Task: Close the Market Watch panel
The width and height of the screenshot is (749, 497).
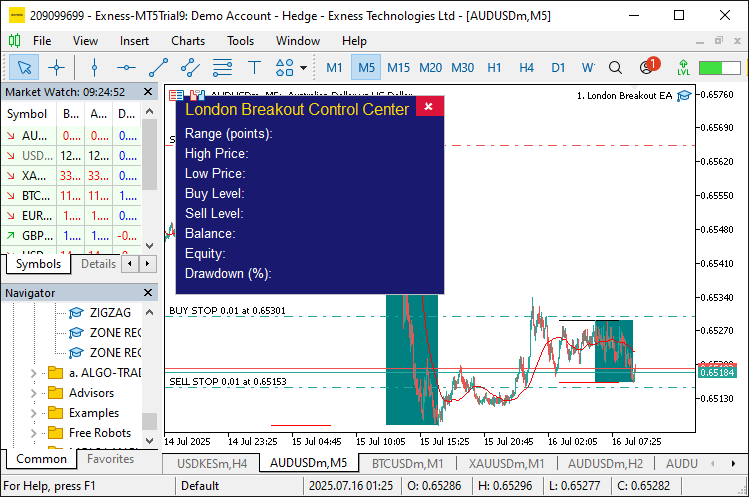Action: pyautogui.click(x=148, y=92)
